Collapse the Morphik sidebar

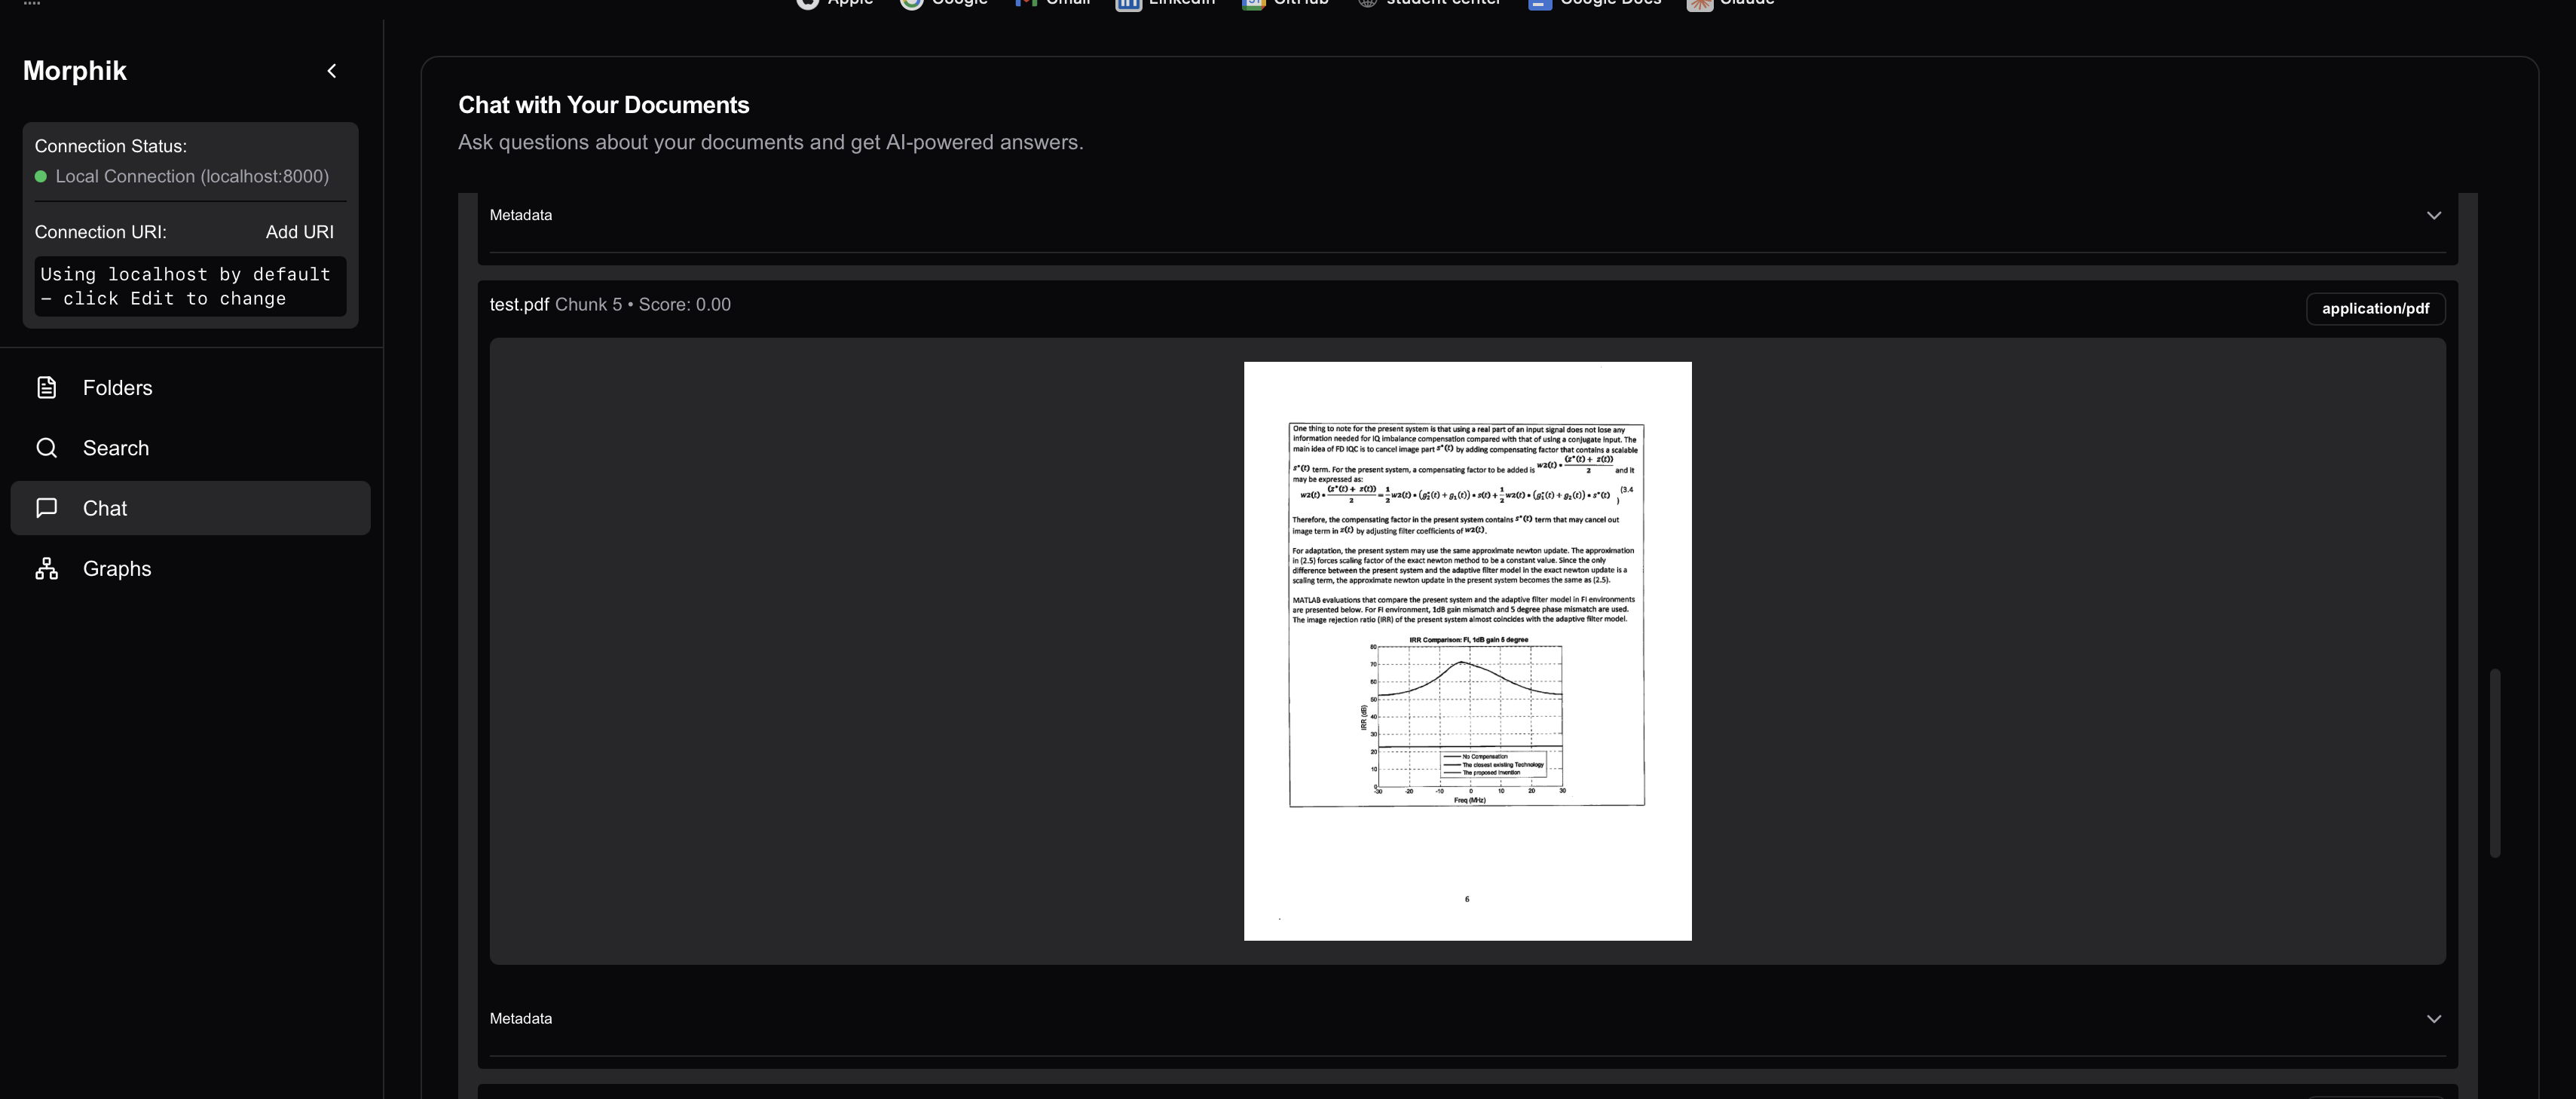[332, 70]
